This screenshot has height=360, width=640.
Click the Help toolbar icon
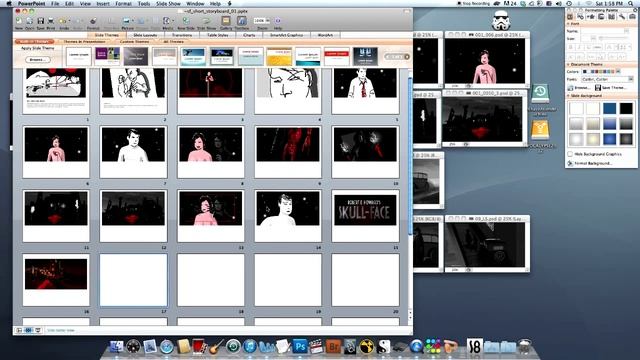click(278, 21)
